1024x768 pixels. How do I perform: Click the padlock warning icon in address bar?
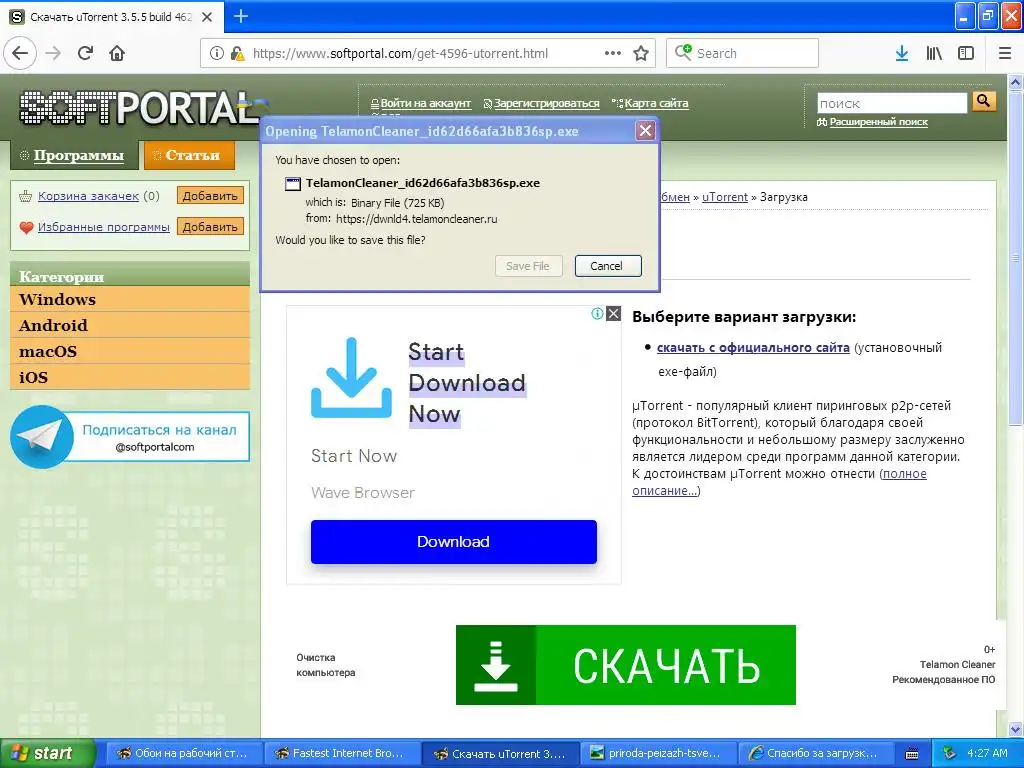(238, 54)
